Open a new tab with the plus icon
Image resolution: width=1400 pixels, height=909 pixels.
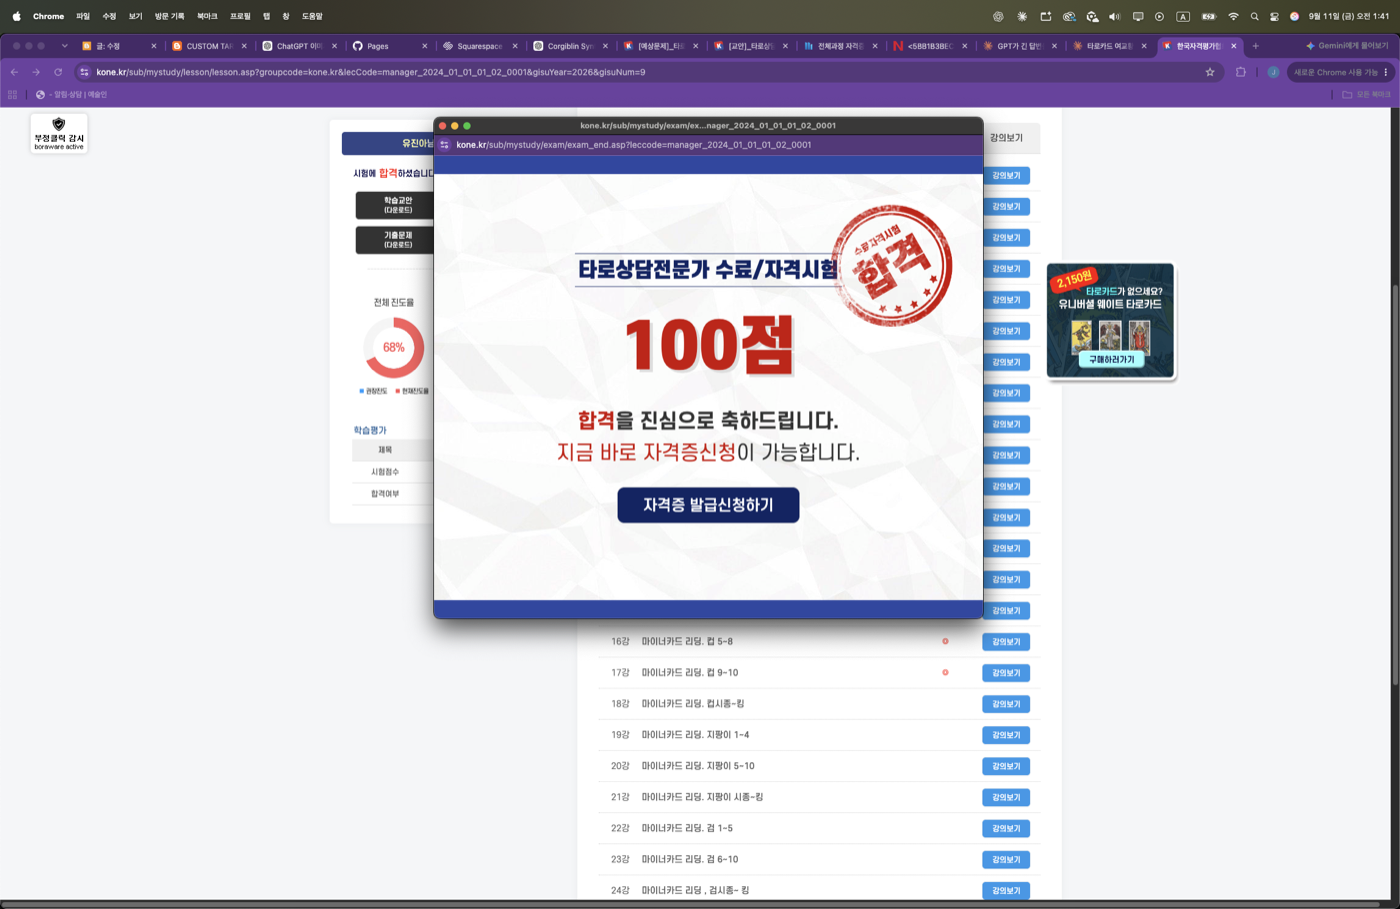coord(1256,46)
